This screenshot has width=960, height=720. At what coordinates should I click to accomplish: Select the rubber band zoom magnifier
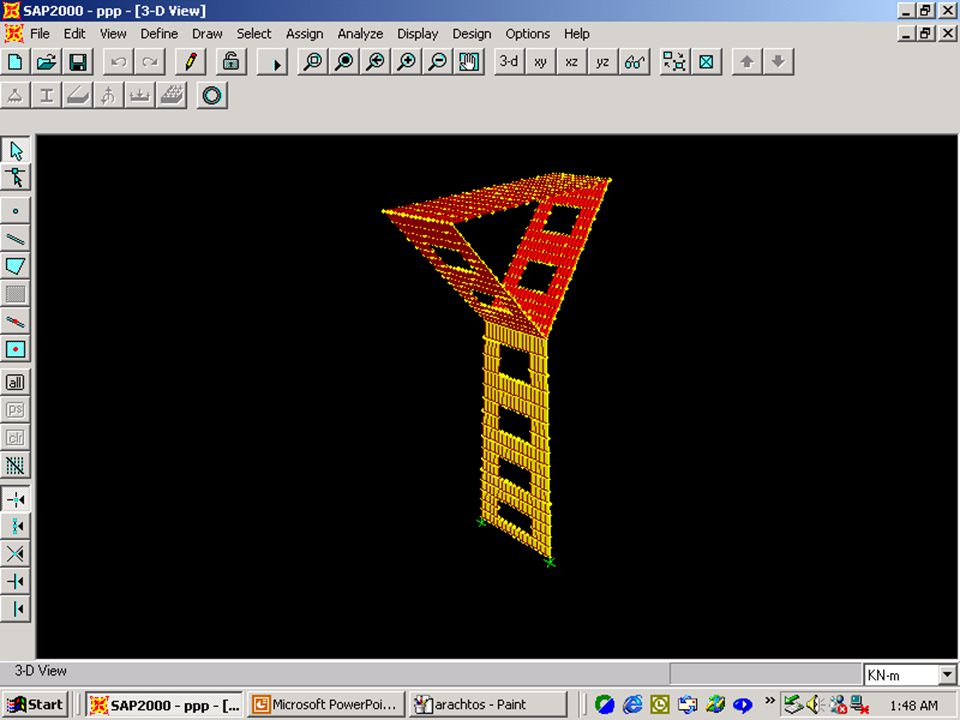[x=313, y=62]
